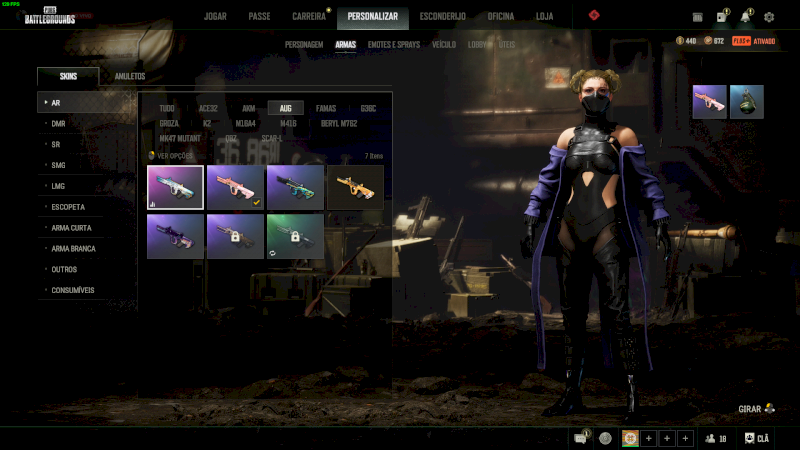Expand the CONSUMÍVEIS category
Screen dimensions: 800x450
tap(87, 290)
